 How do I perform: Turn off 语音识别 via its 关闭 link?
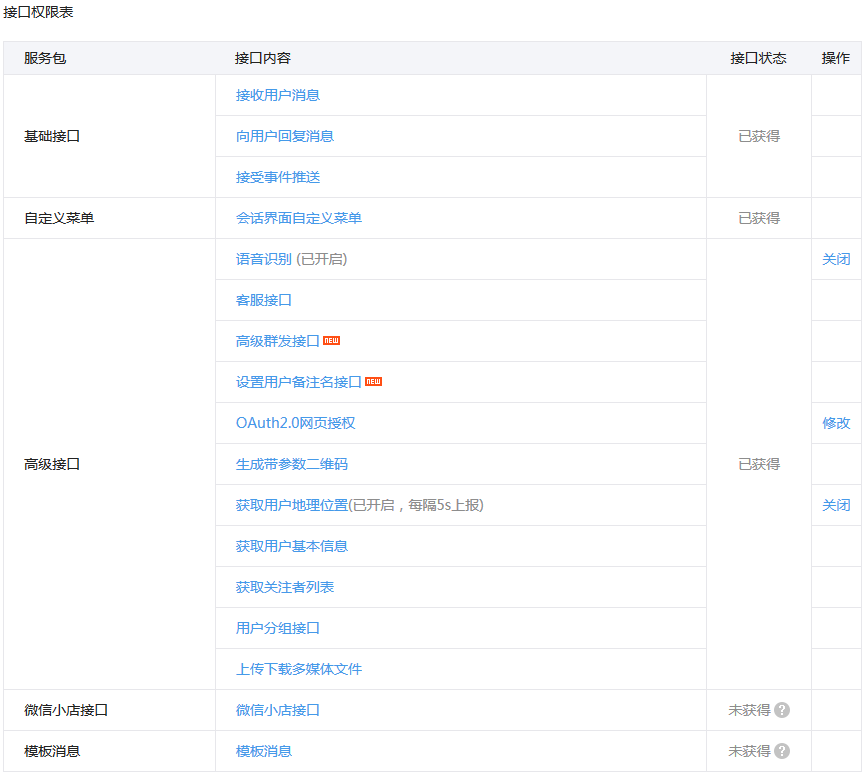click(x=836, y=259)
